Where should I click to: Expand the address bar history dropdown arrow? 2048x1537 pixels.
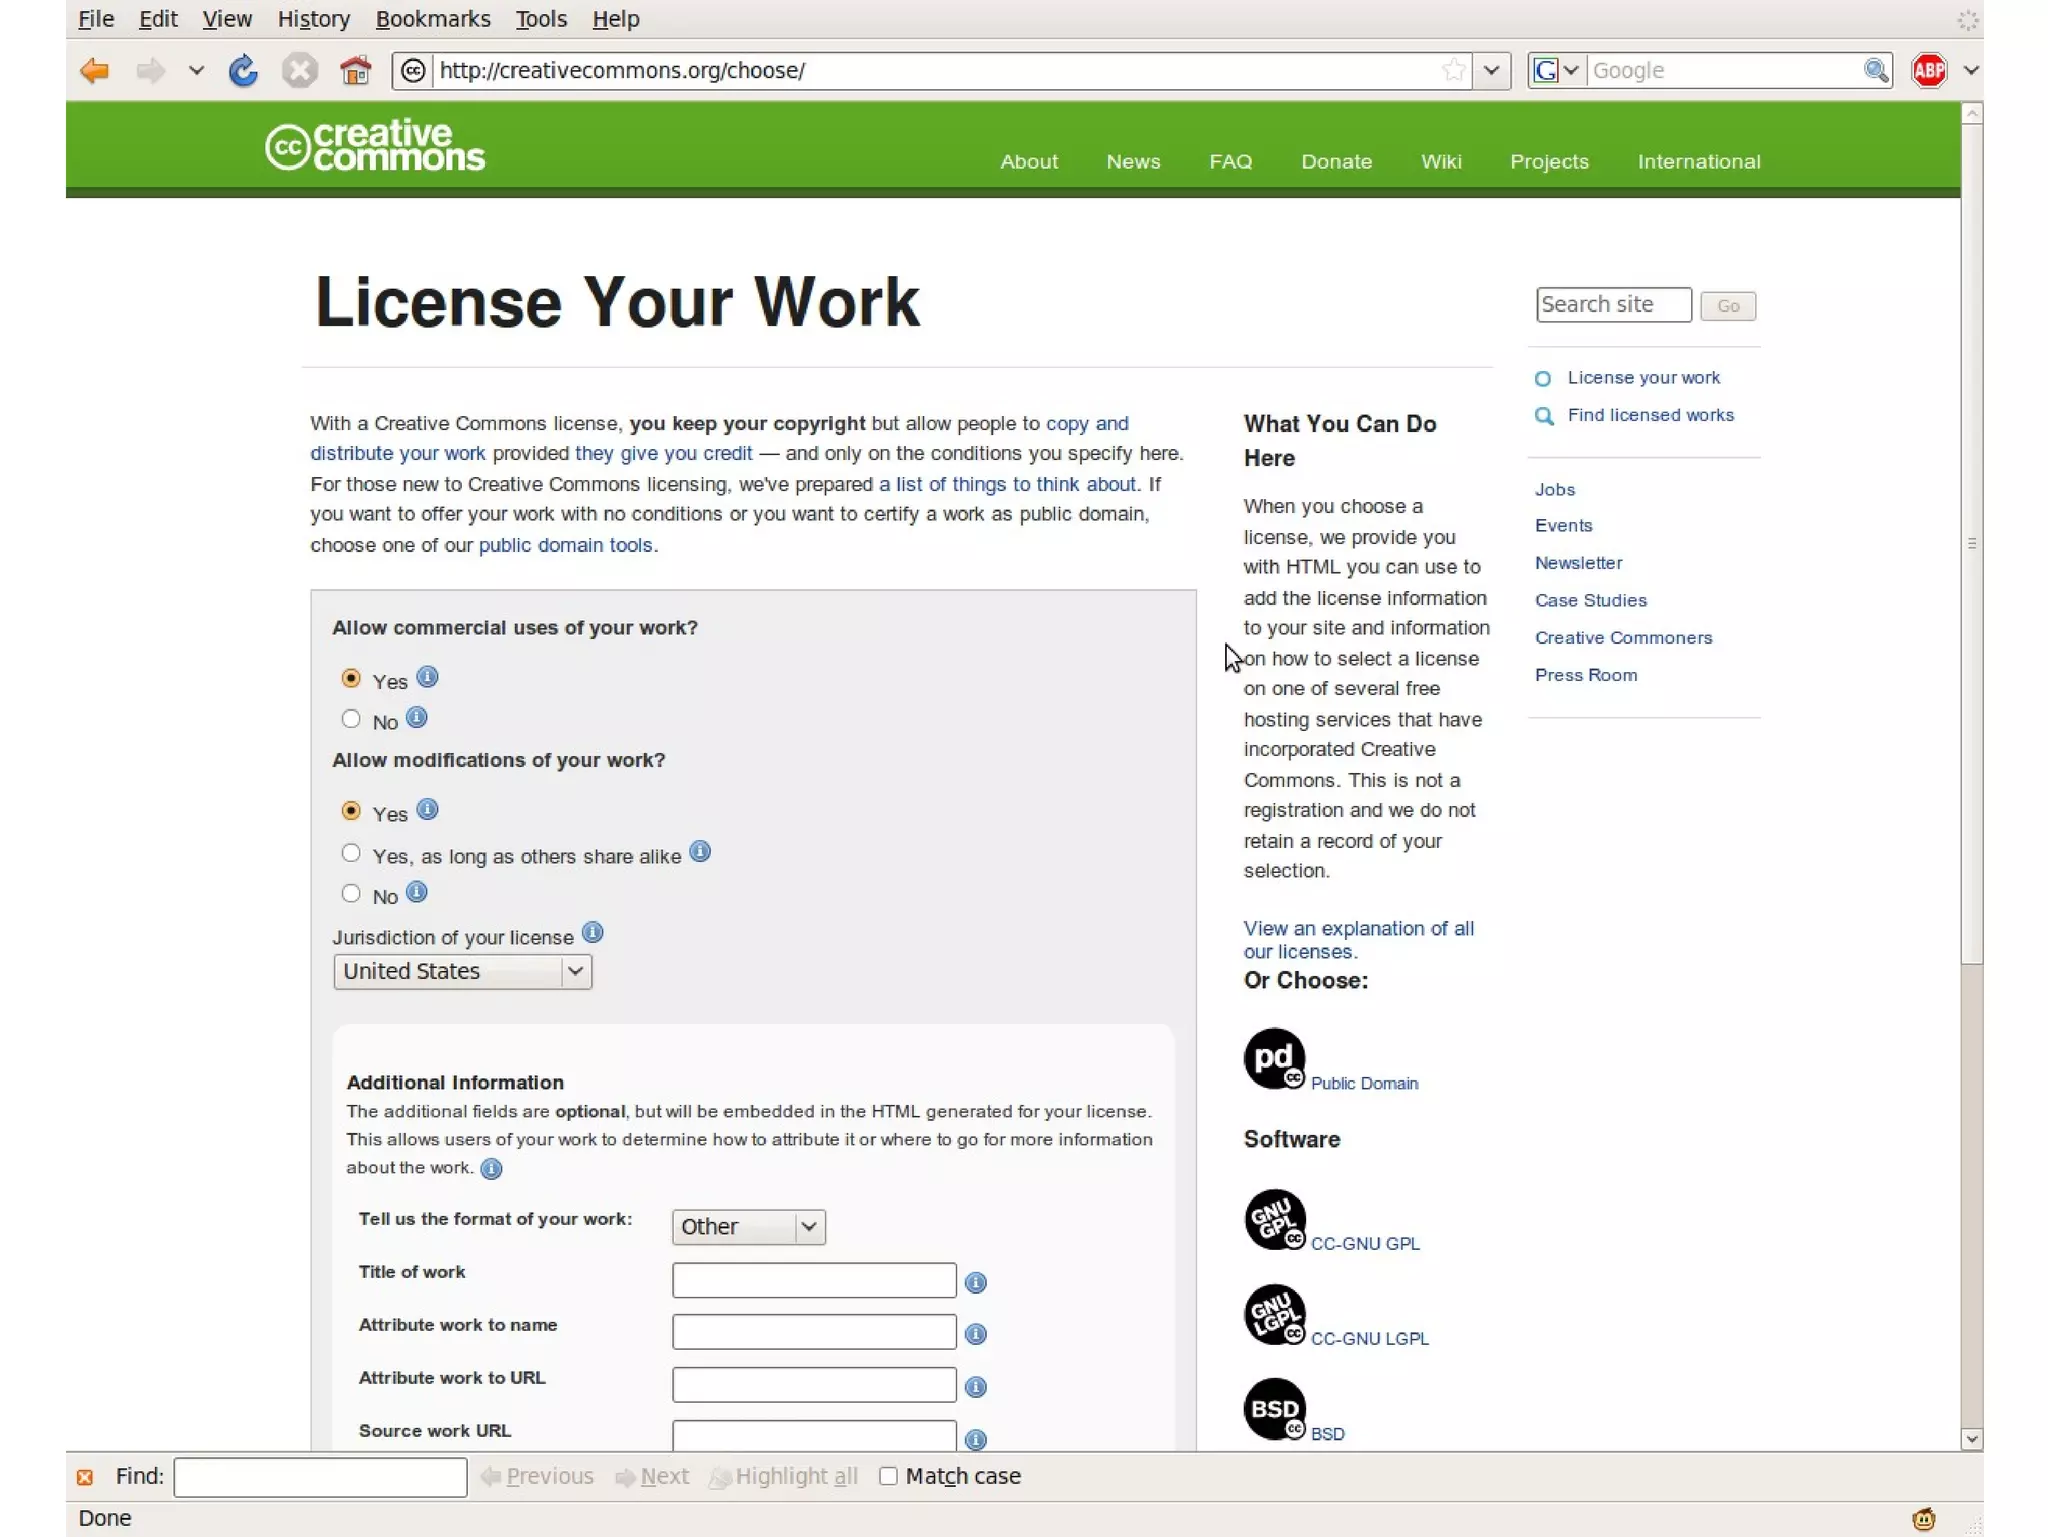(x=1491, y=71)
